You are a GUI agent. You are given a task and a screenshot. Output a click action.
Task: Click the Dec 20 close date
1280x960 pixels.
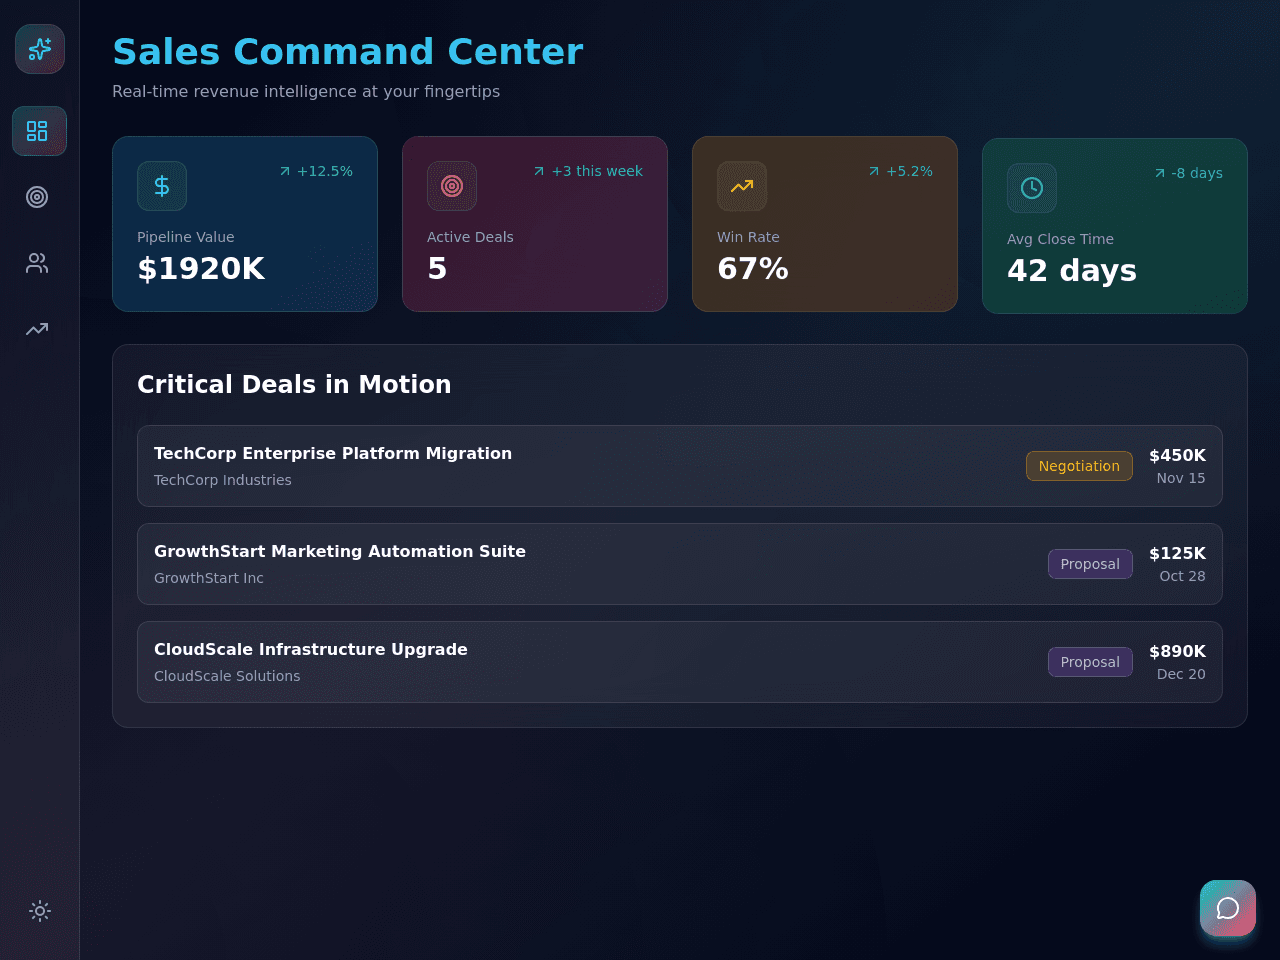(1181, 674)
